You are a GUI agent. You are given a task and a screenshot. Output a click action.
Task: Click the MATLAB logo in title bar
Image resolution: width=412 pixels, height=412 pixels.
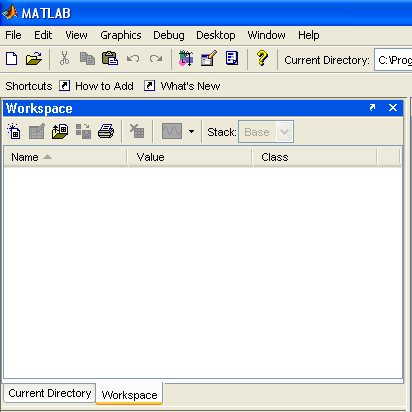click(10, 13)
